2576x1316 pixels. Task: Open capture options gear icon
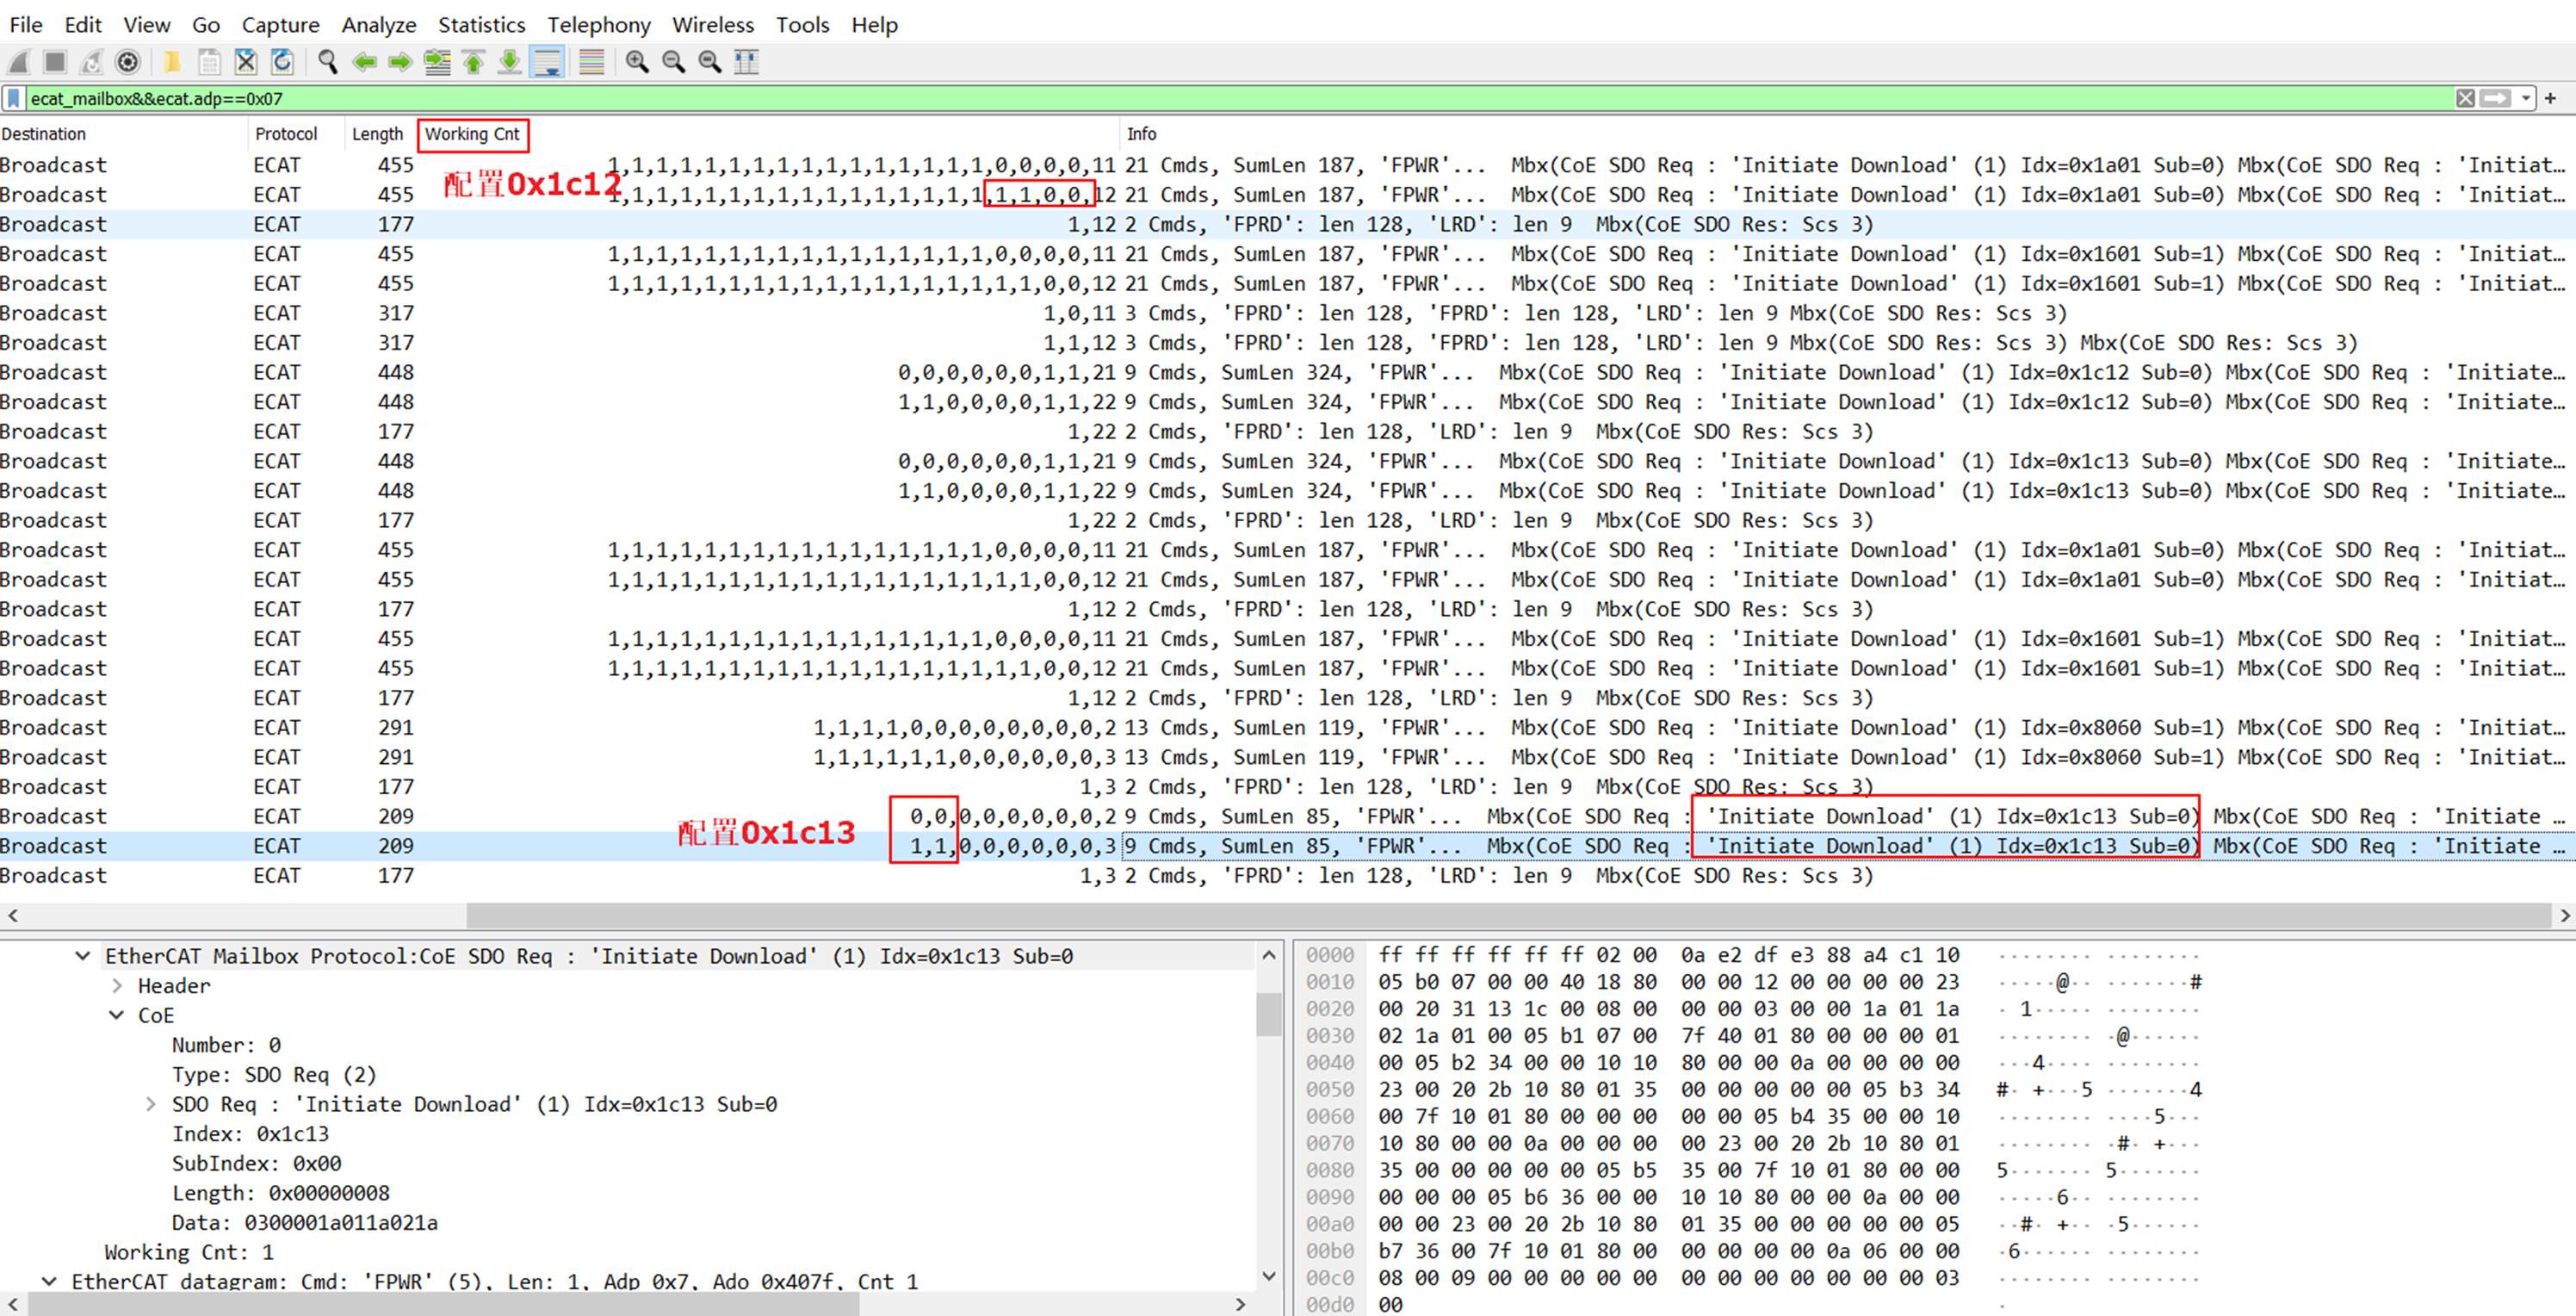click(127, 62)
